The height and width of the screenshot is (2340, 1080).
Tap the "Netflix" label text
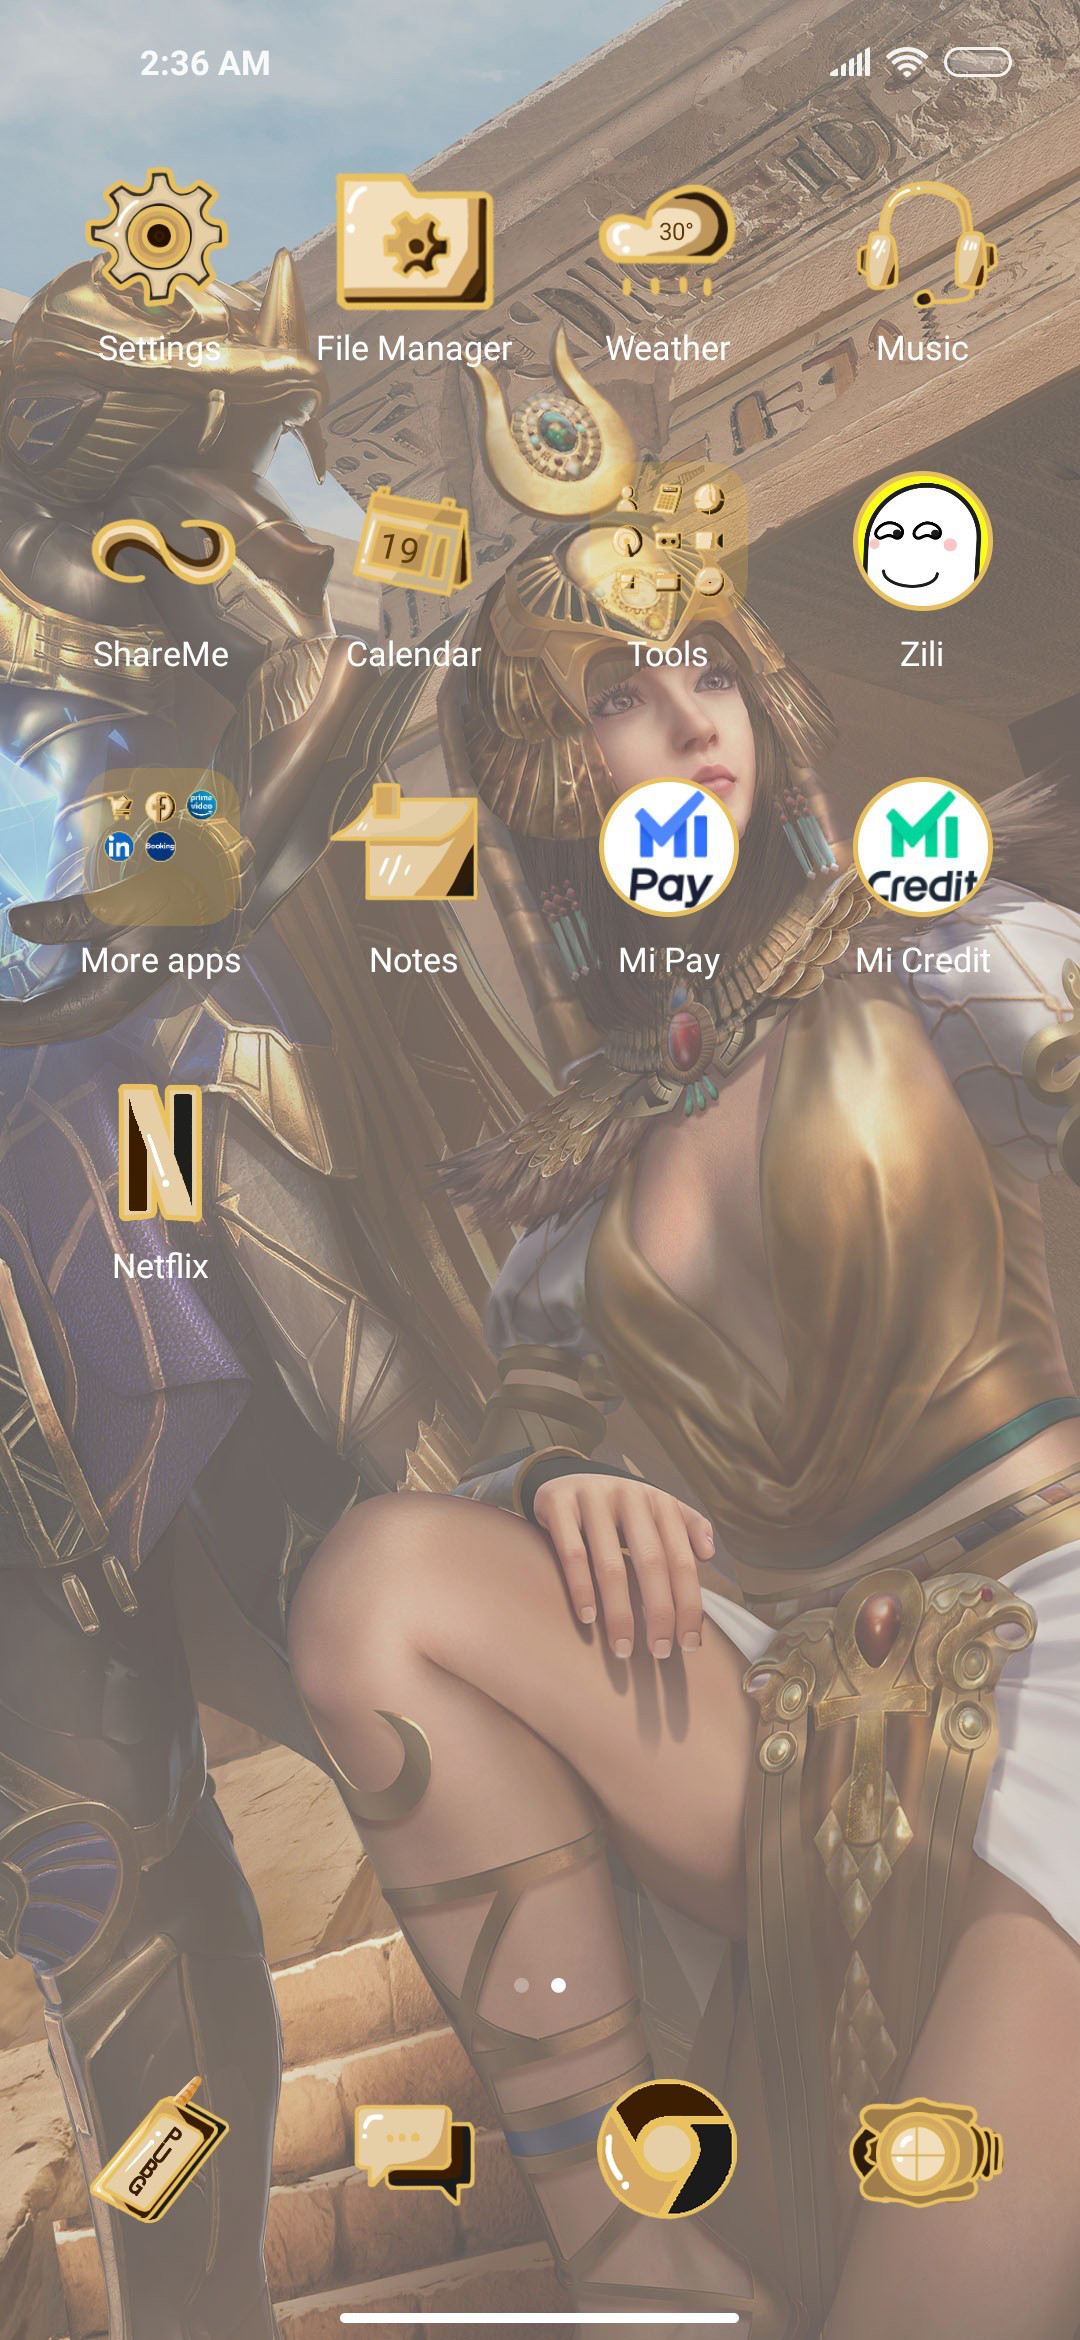click(x=161, y=1266)
